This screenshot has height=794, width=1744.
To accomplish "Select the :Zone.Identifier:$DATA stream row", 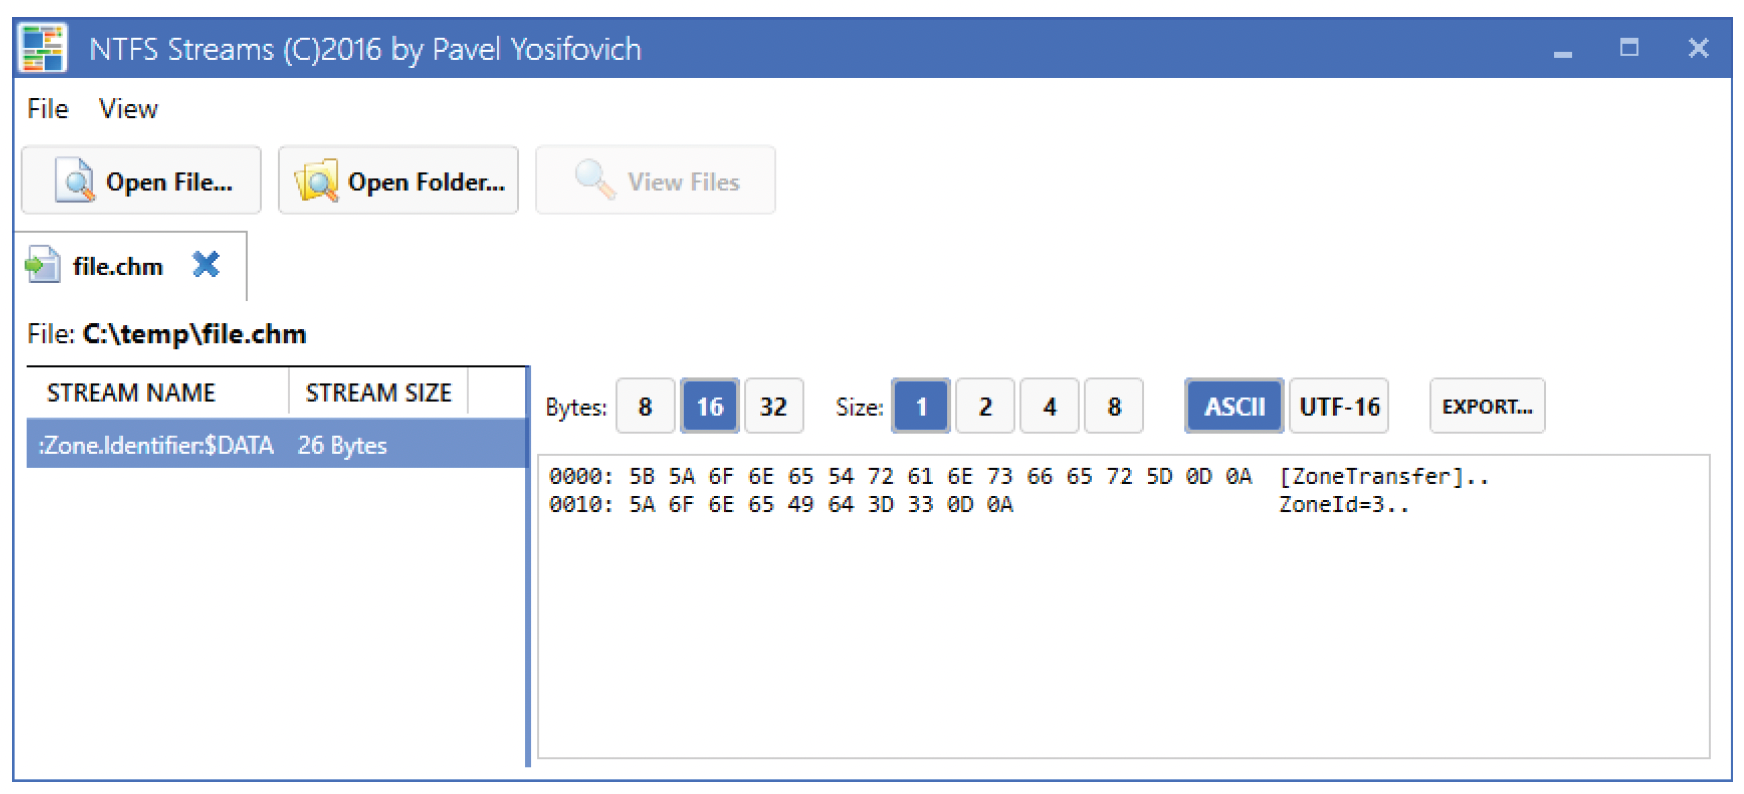I will click(276, 444).
